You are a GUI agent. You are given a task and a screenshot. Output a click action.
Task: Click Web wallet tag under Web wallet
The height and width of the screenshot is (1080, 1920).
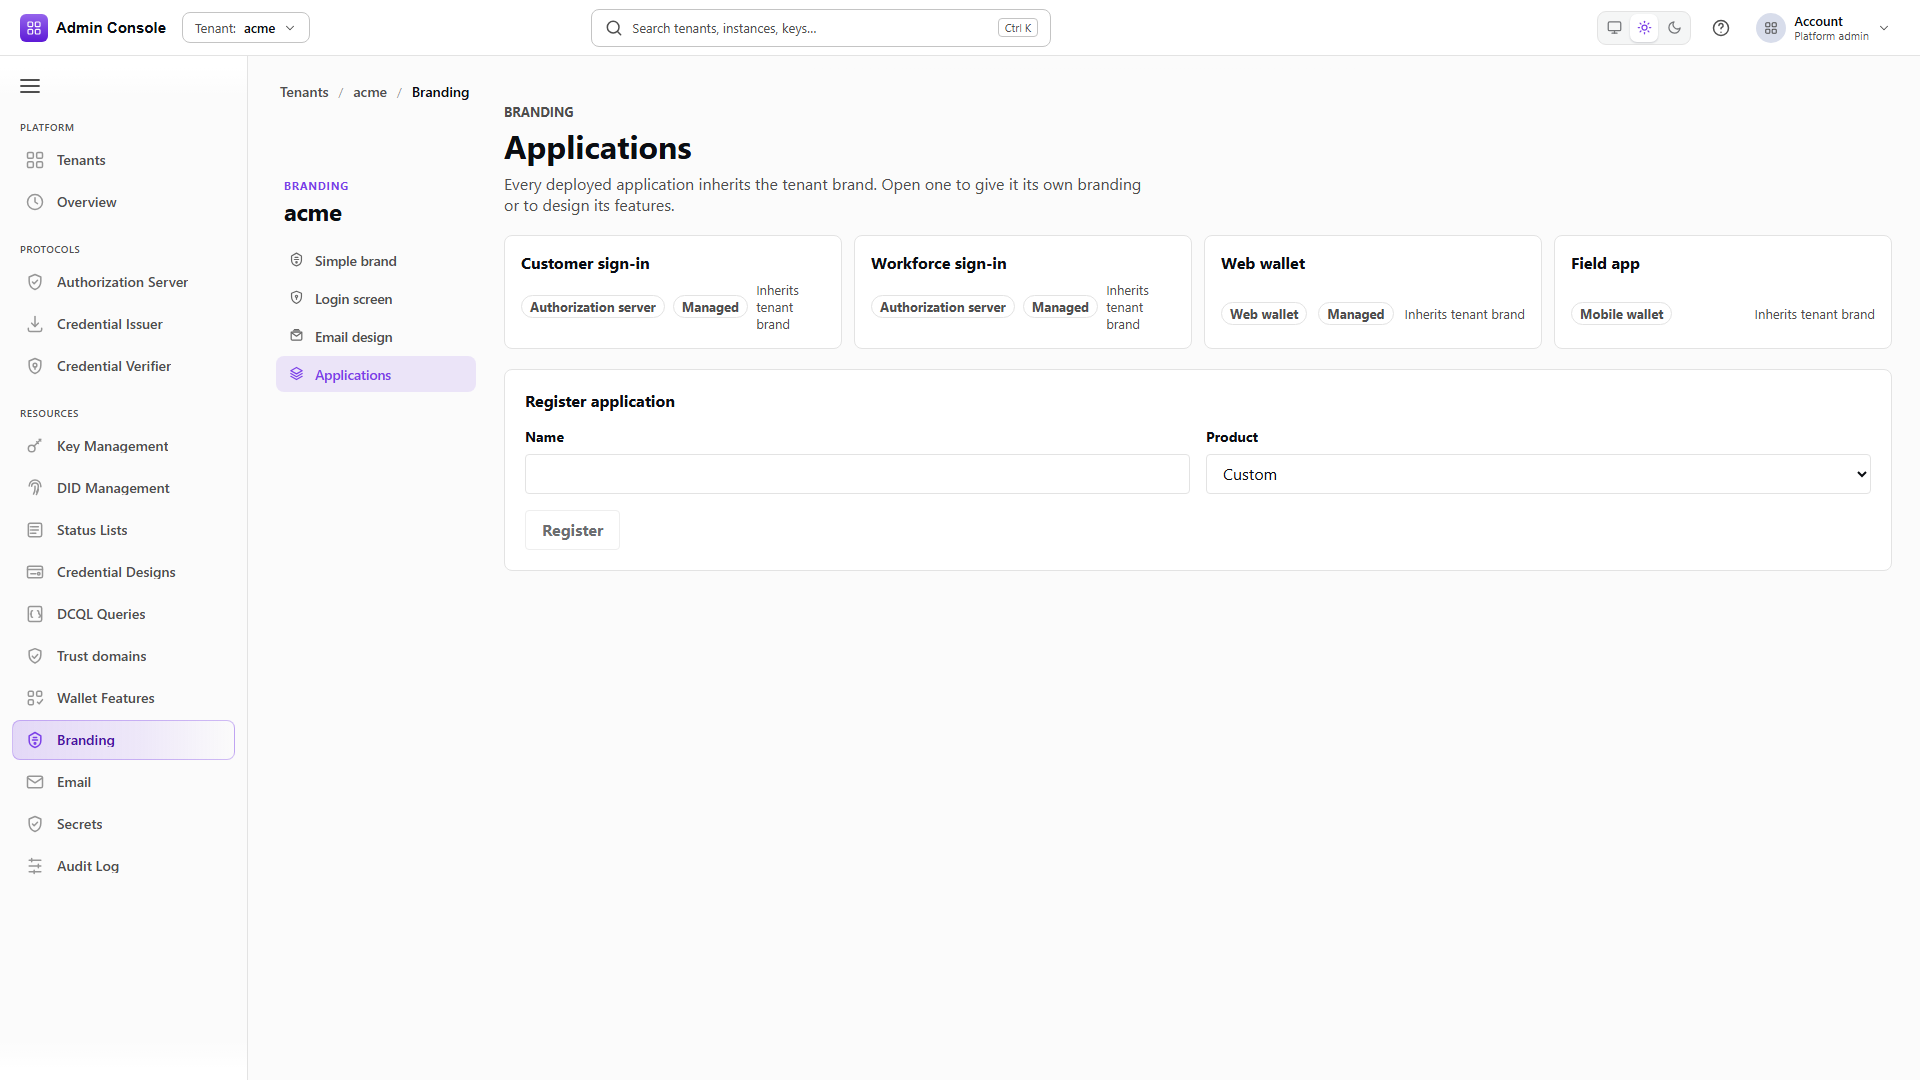(1264, 314)
